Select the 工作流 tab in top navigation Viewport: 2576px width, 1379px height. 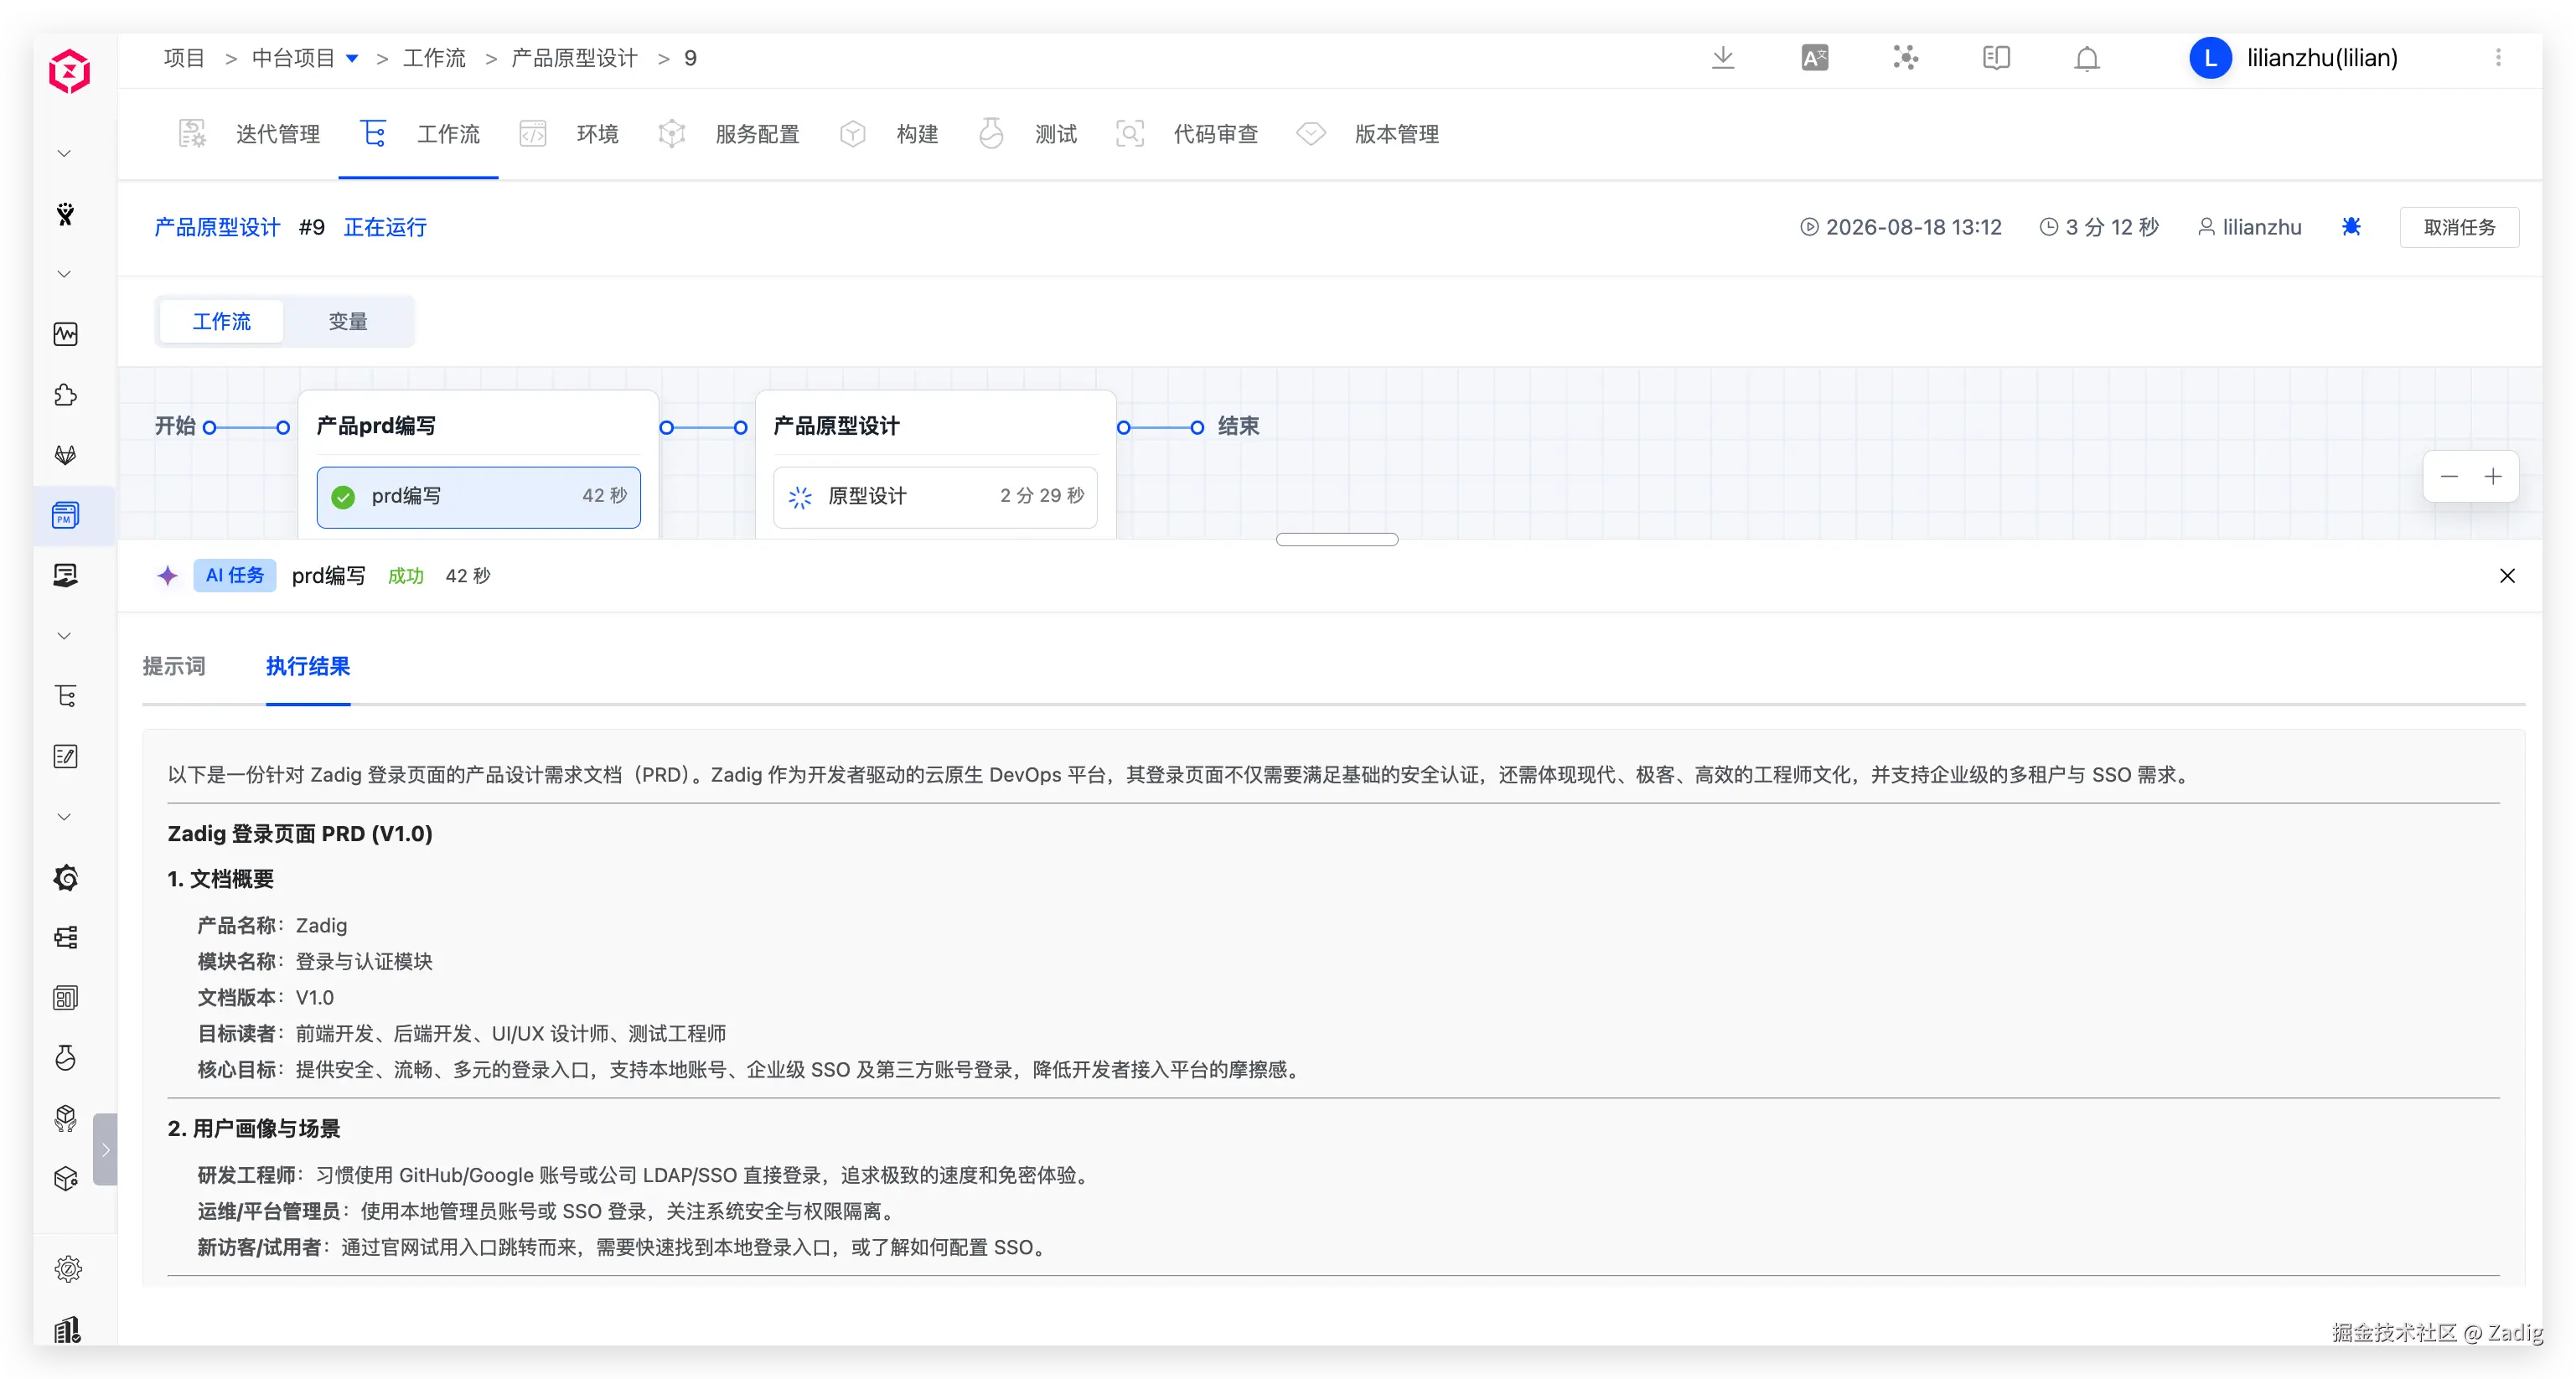tap(420, 134)
